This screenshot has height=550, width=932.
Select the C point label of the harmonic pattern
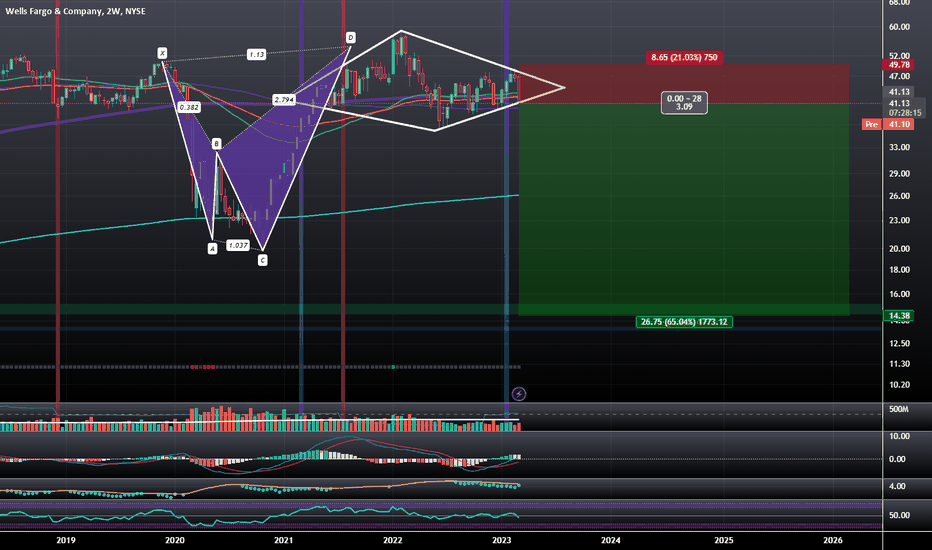(x=262, y=260)
